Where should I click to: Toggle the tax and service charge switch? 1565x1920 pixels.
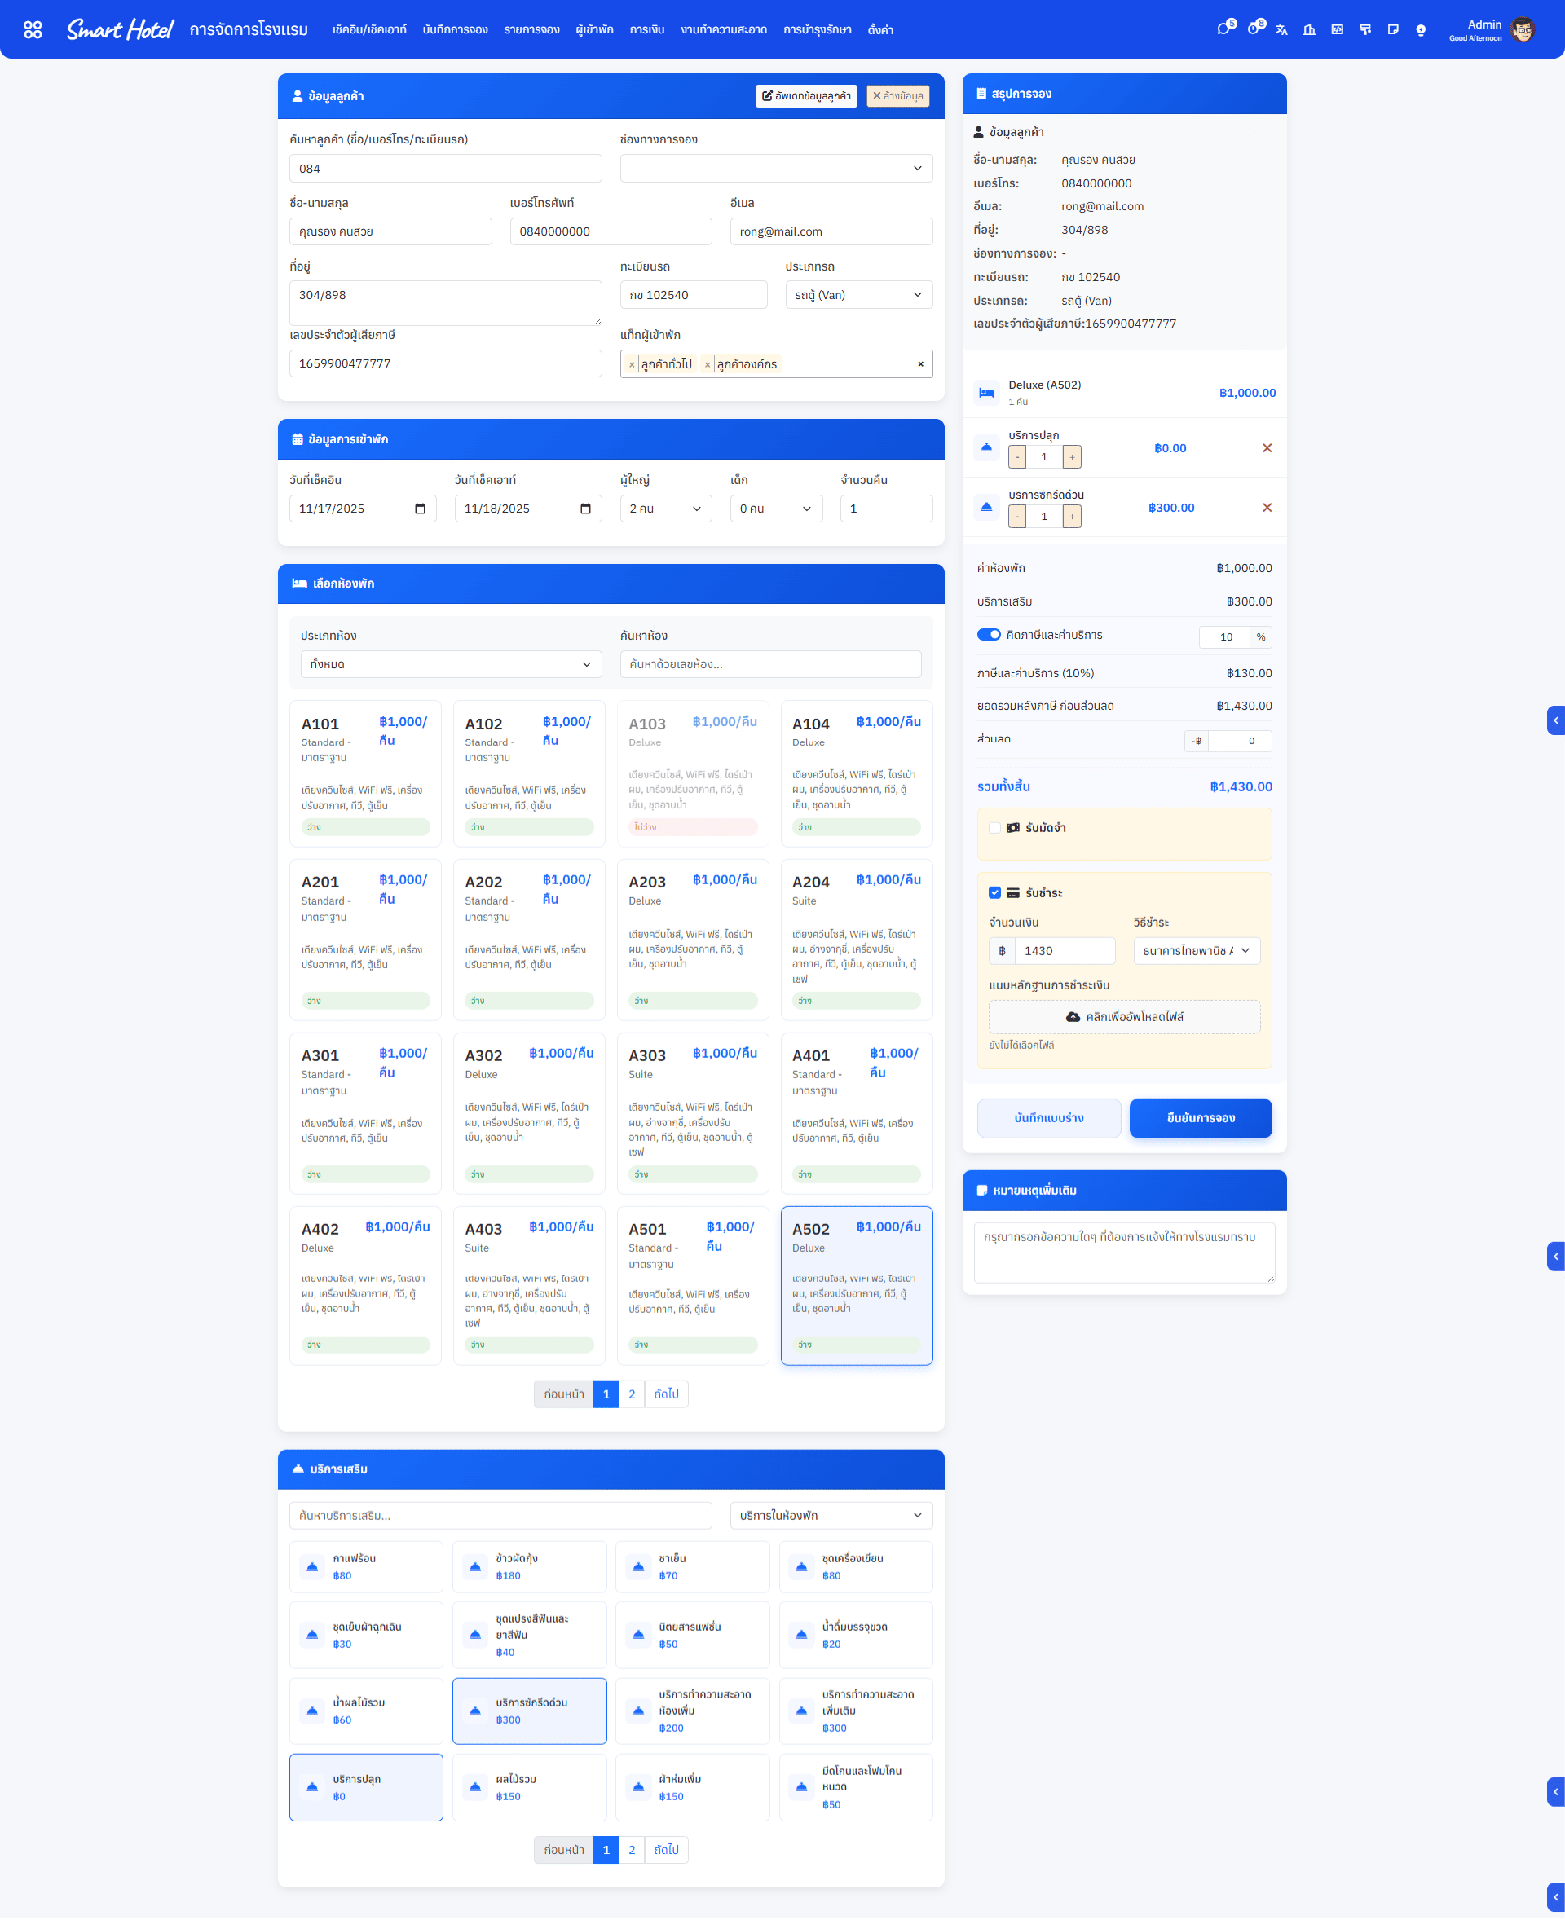tap(988, 635)
